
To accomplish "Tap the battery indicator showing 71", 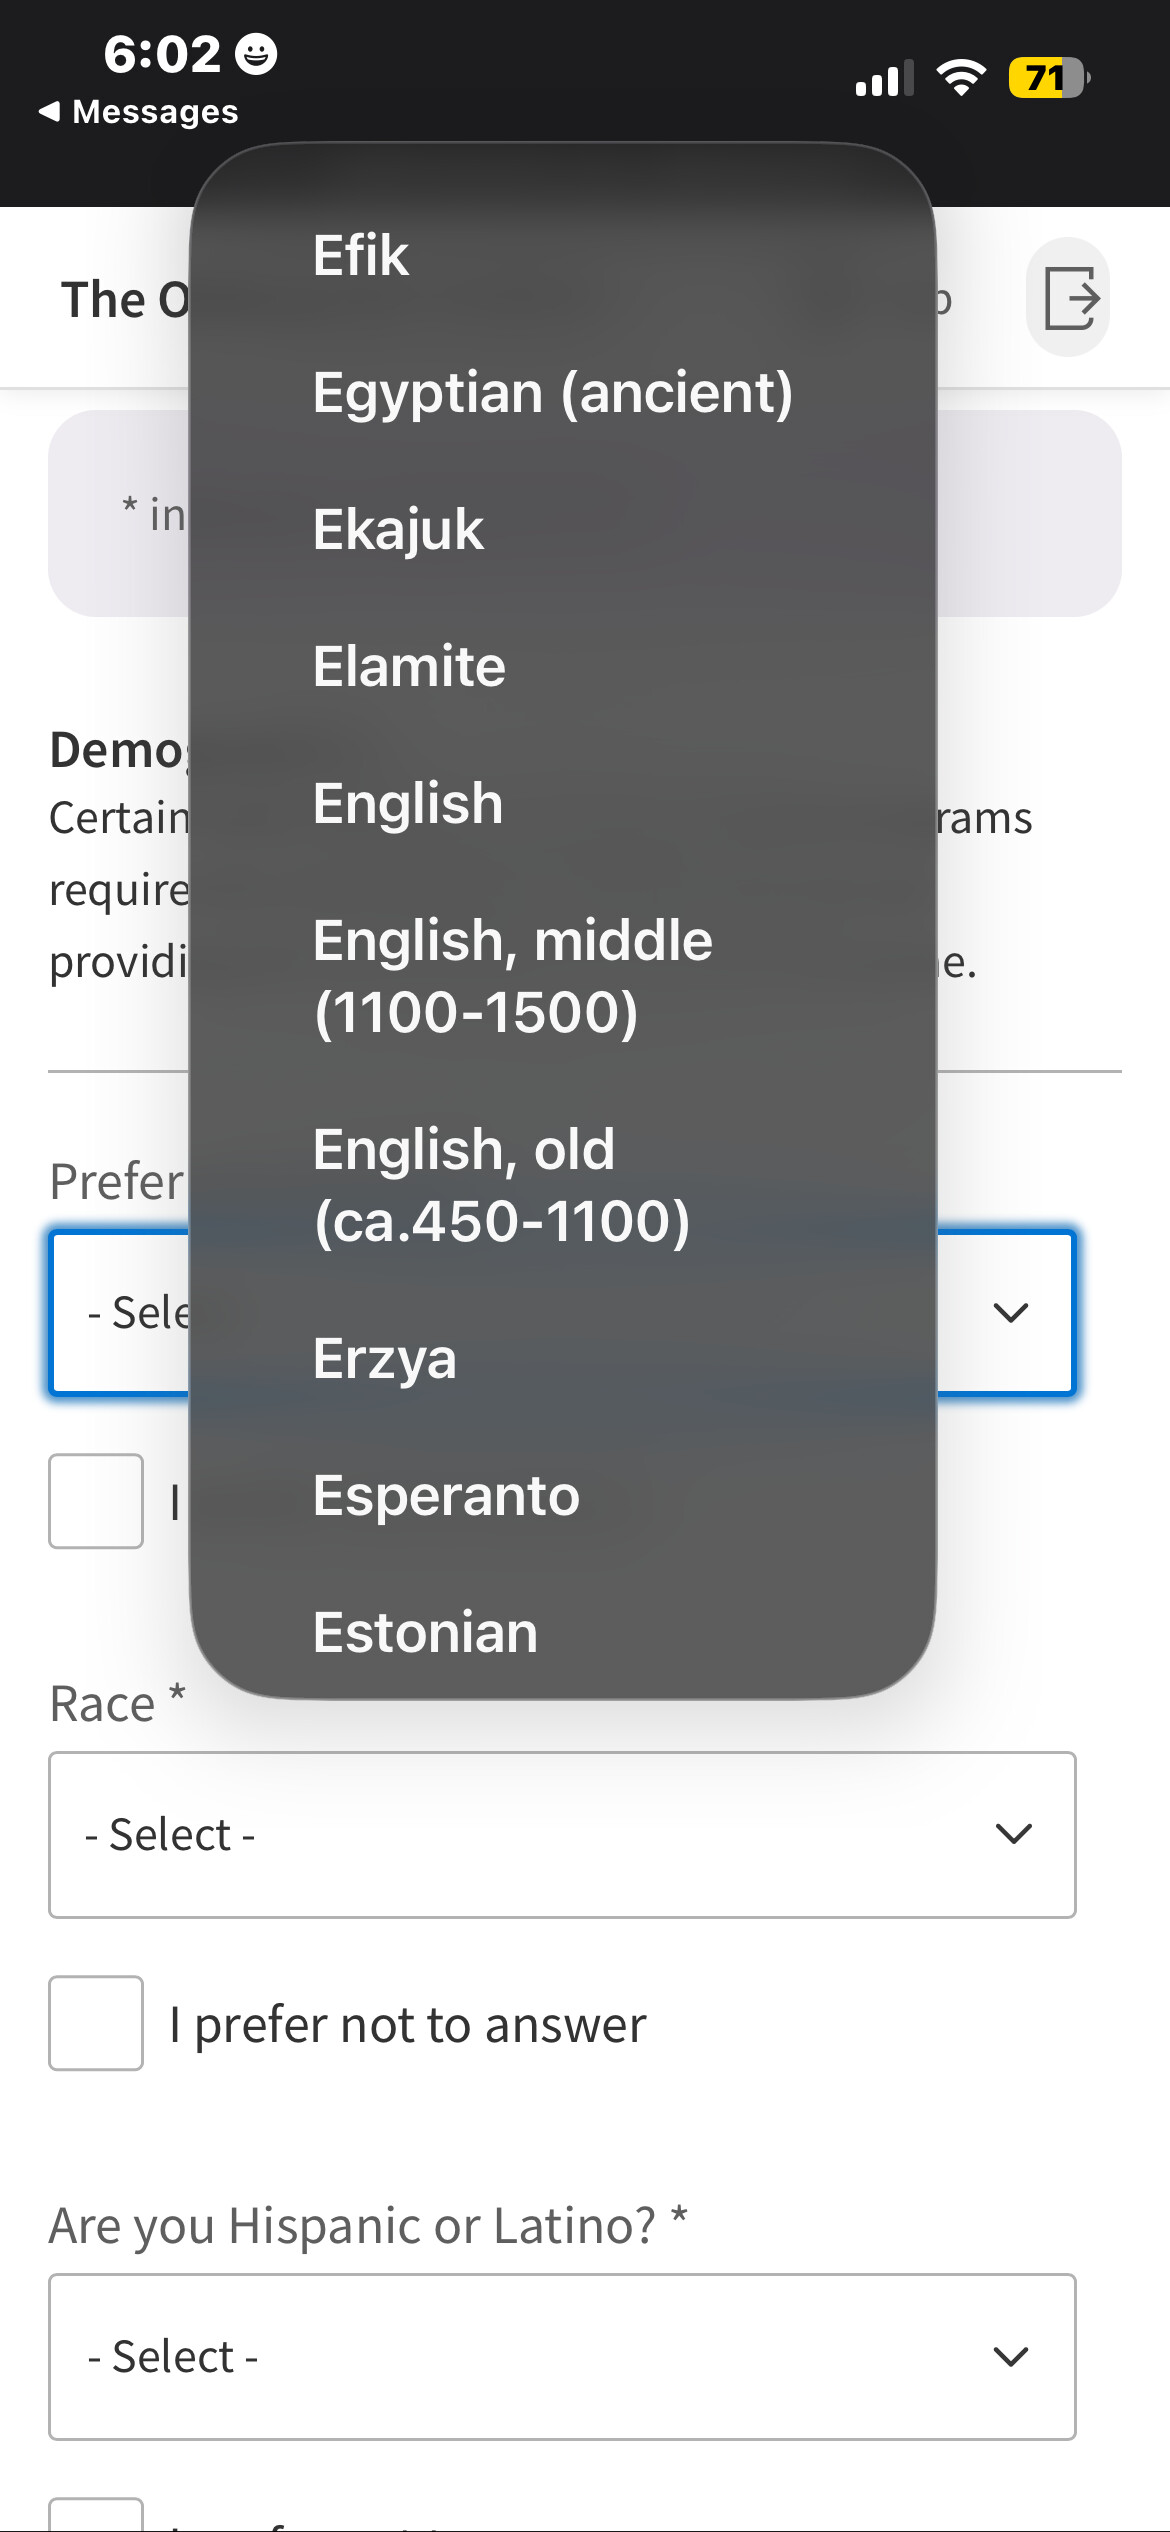I will point(1047,78).
